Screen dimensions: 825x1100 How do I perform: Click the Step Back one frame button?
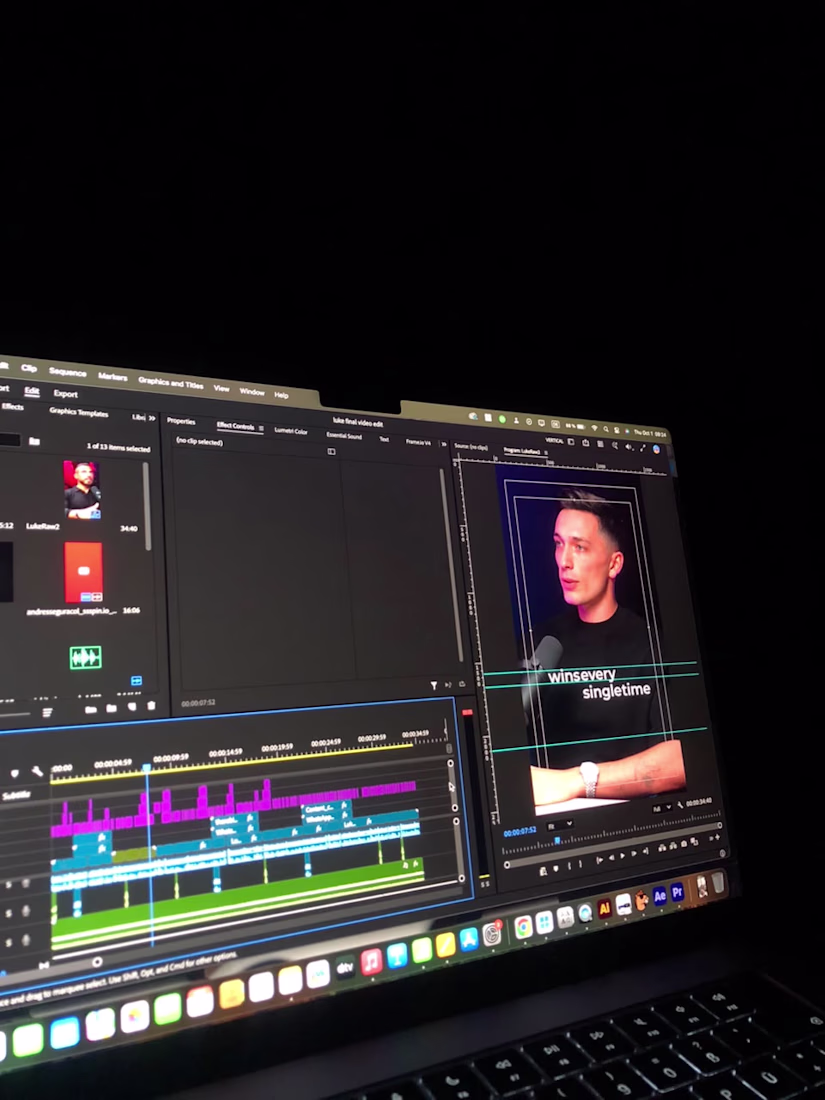click(610, 858)
